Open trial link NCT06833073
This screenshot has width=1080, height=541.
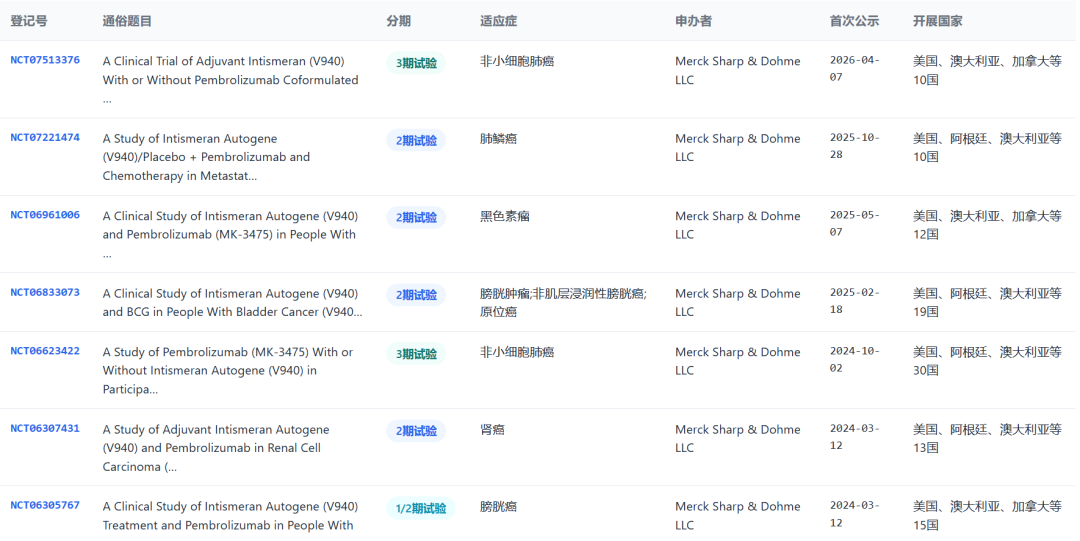(45, 292)
